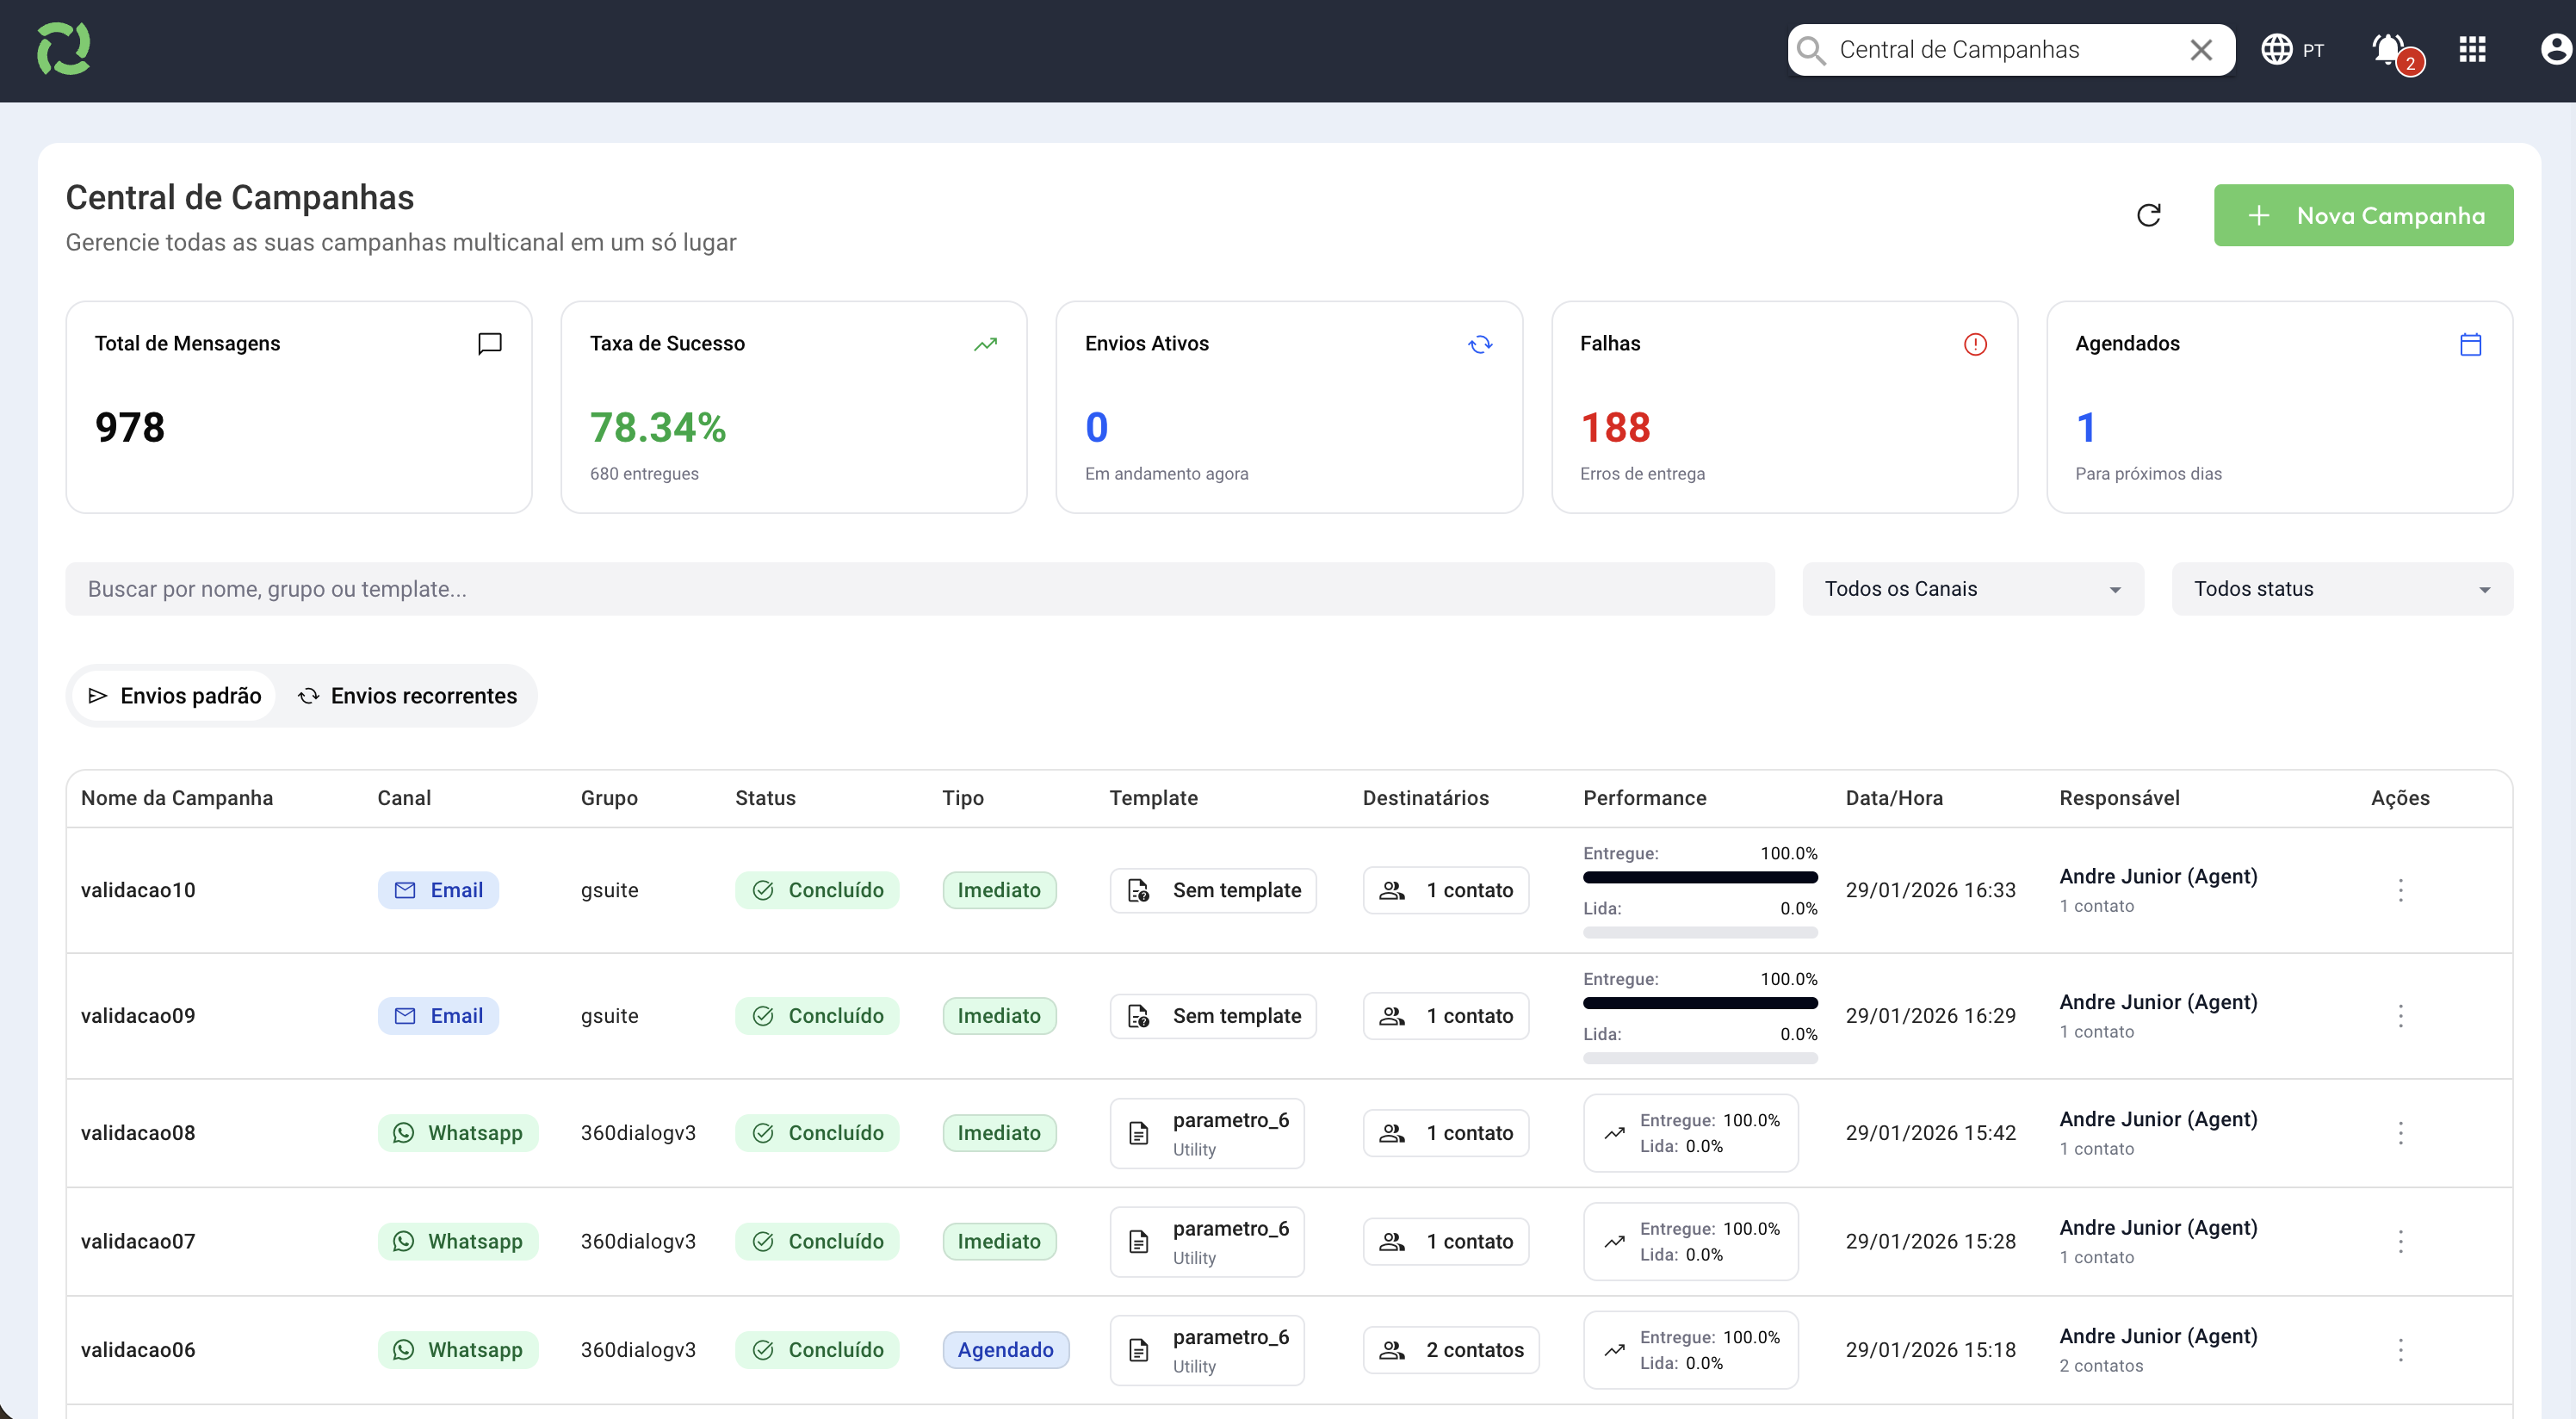Refresh the campaigns list icon
The image size is (2576, 1419).
[2149, 215]
